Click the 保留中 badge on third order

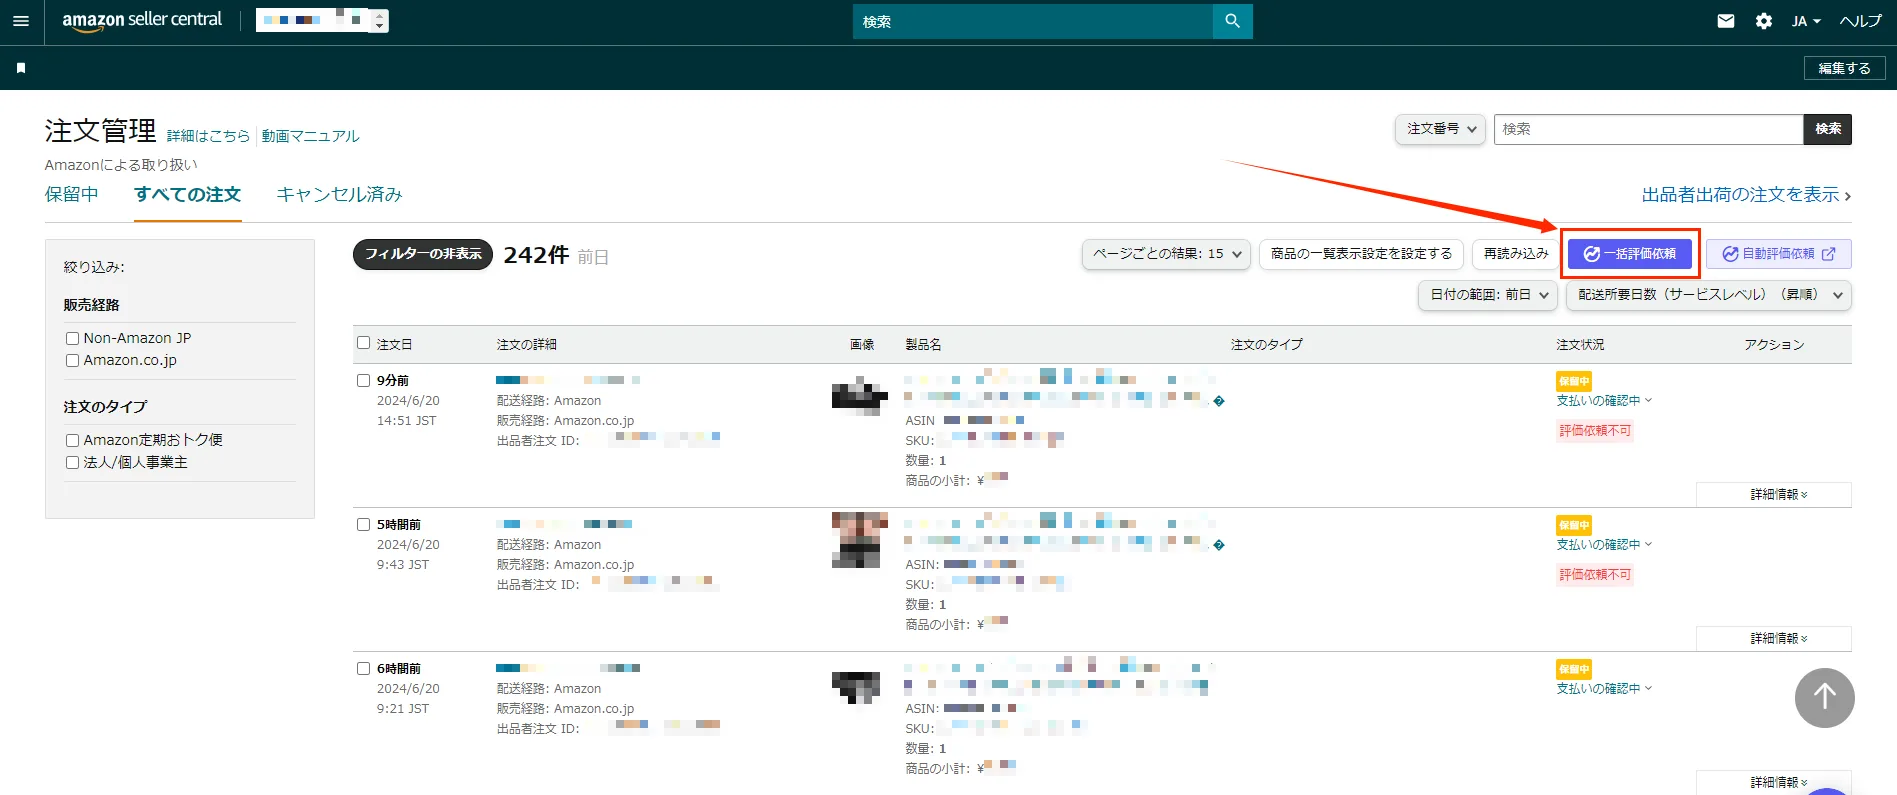point(1573,669)
